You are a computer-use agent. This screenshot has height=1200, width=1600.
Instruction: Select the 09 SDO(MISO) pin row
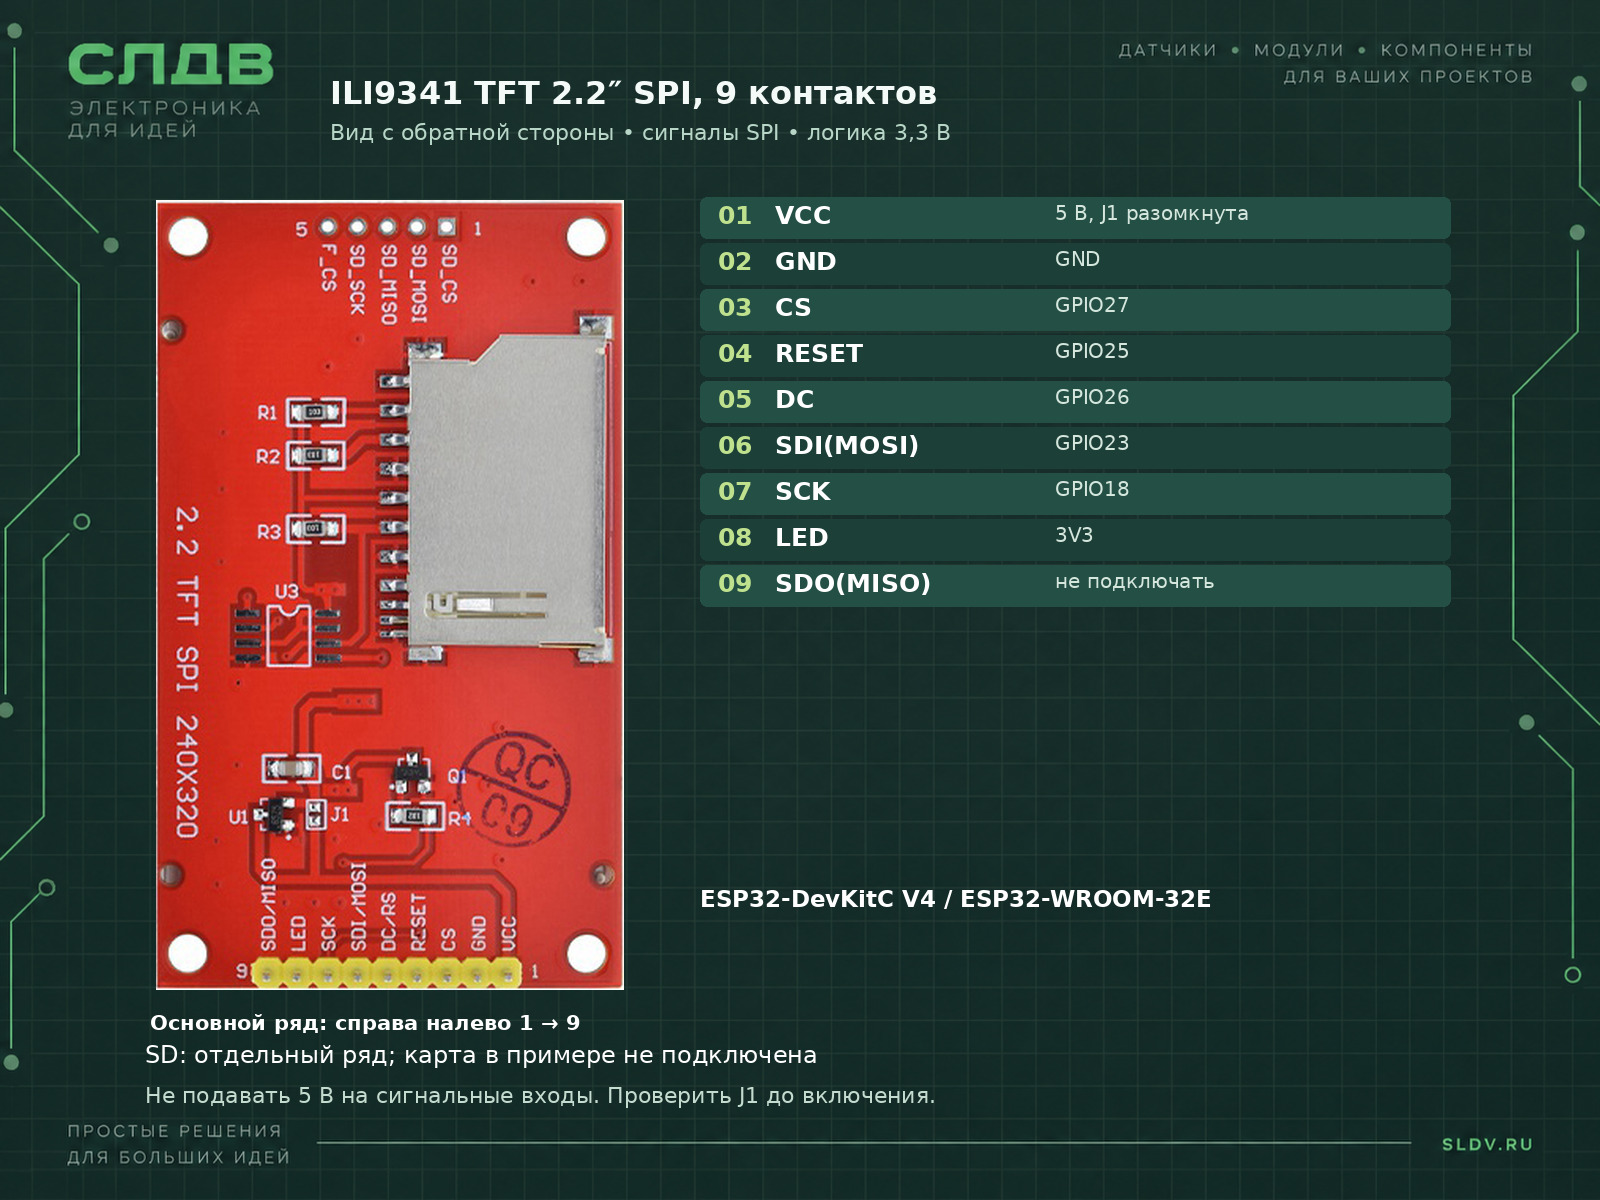pos(1075,585)
